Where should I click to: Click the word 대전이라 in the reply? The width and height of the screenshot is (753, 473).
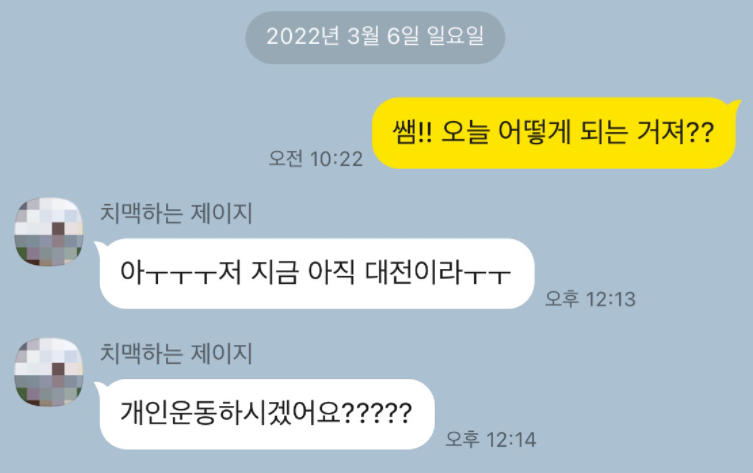(x=414, y=272)
